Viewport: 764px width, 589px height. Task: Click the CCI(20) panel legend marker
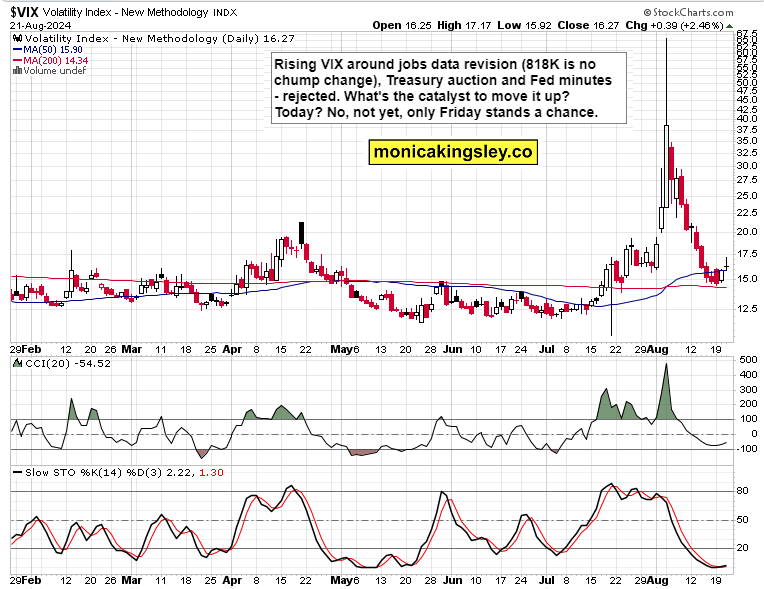15,362
